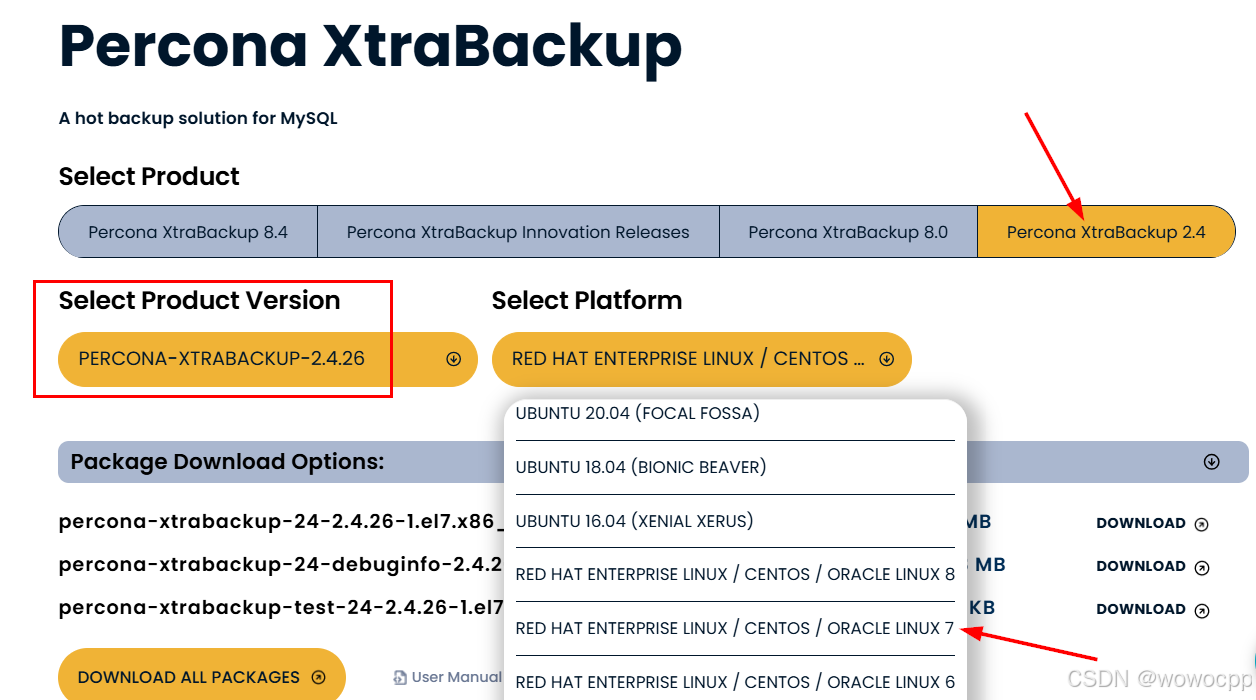Click the arrow icon in the version dropdown
Image resolution: width=1256 pixels, height=700 pixels.
click(453, 359)
